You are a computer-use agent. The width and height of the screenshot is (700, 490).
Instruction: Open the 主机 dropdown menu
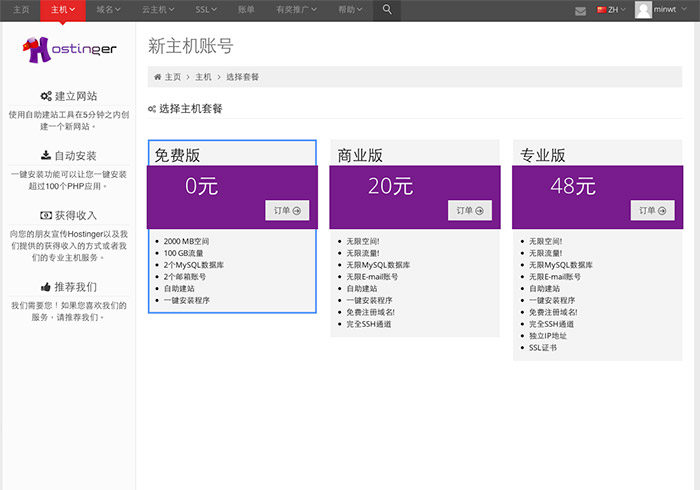click(x=62, y=10)
